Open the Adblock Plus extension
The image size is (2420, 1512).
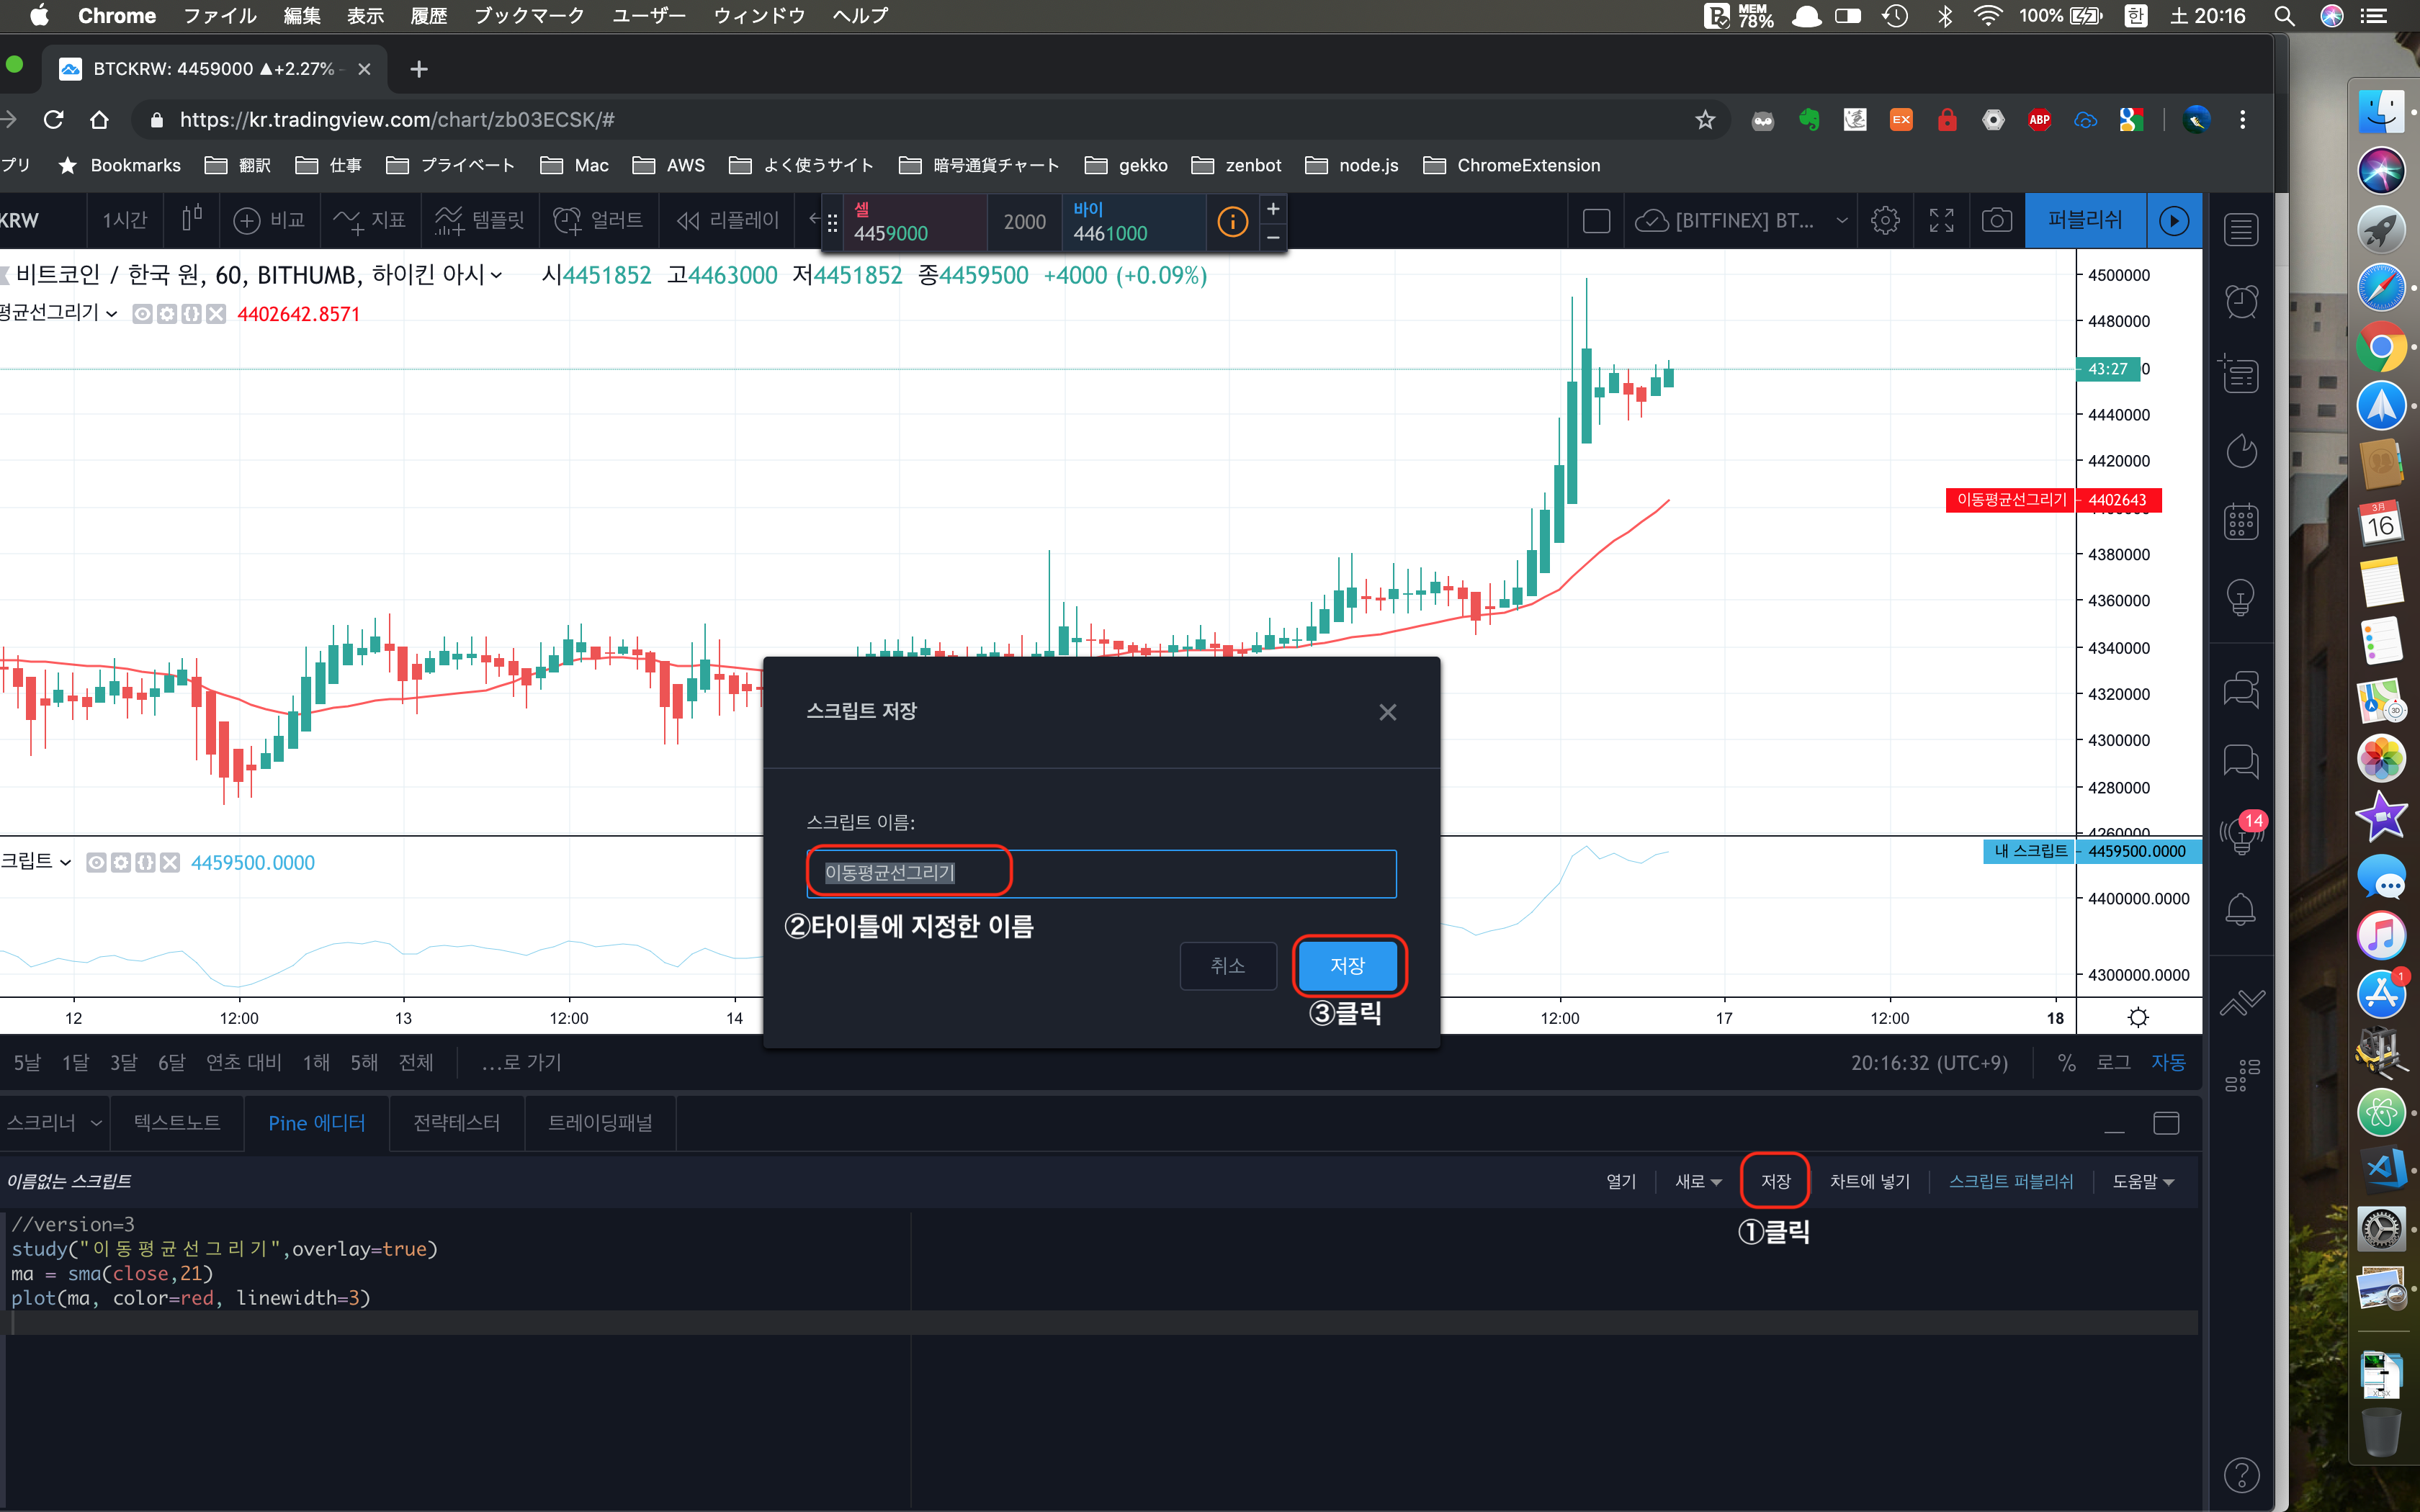pos(2039,120)
